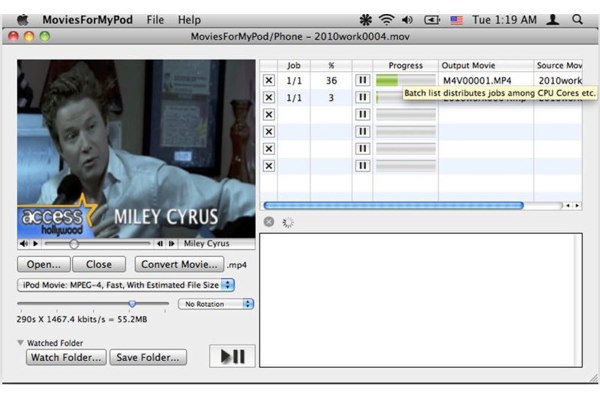600x400 pixels.
Task: Open the No Rotation dropdown
Action: (x=216, y=304)
